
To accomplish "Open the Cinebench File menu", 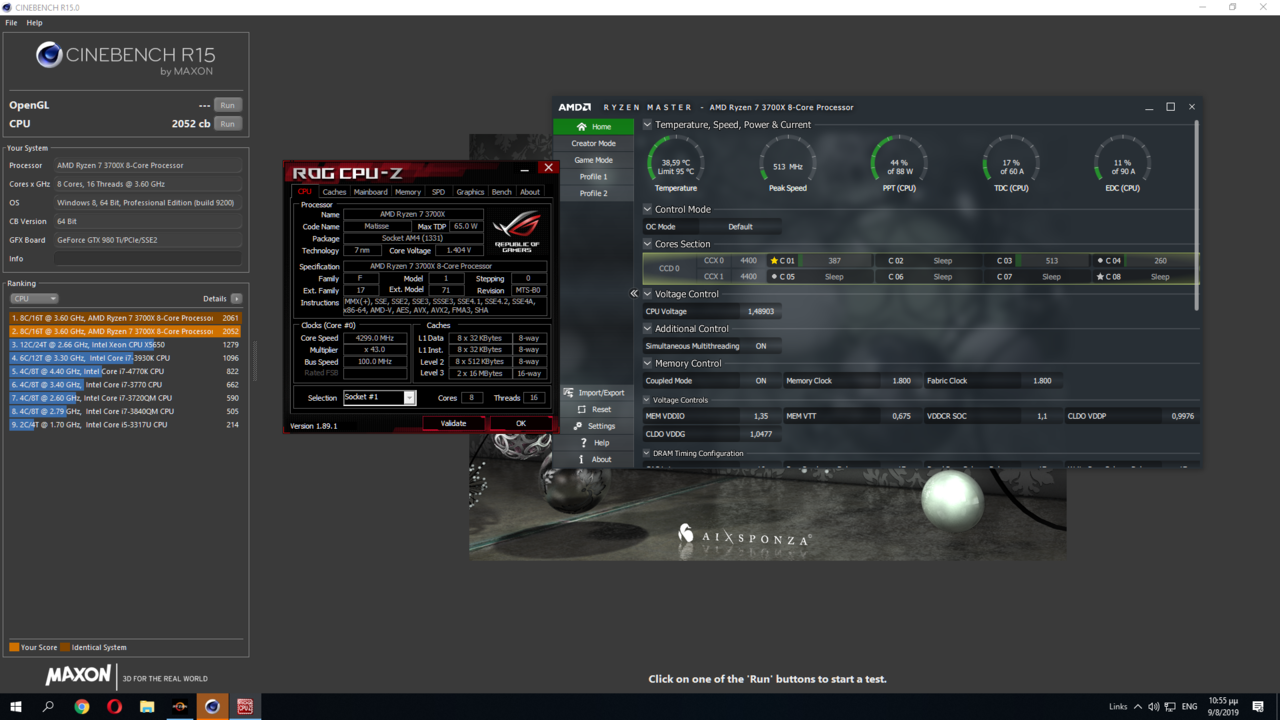I will (11, 23).
